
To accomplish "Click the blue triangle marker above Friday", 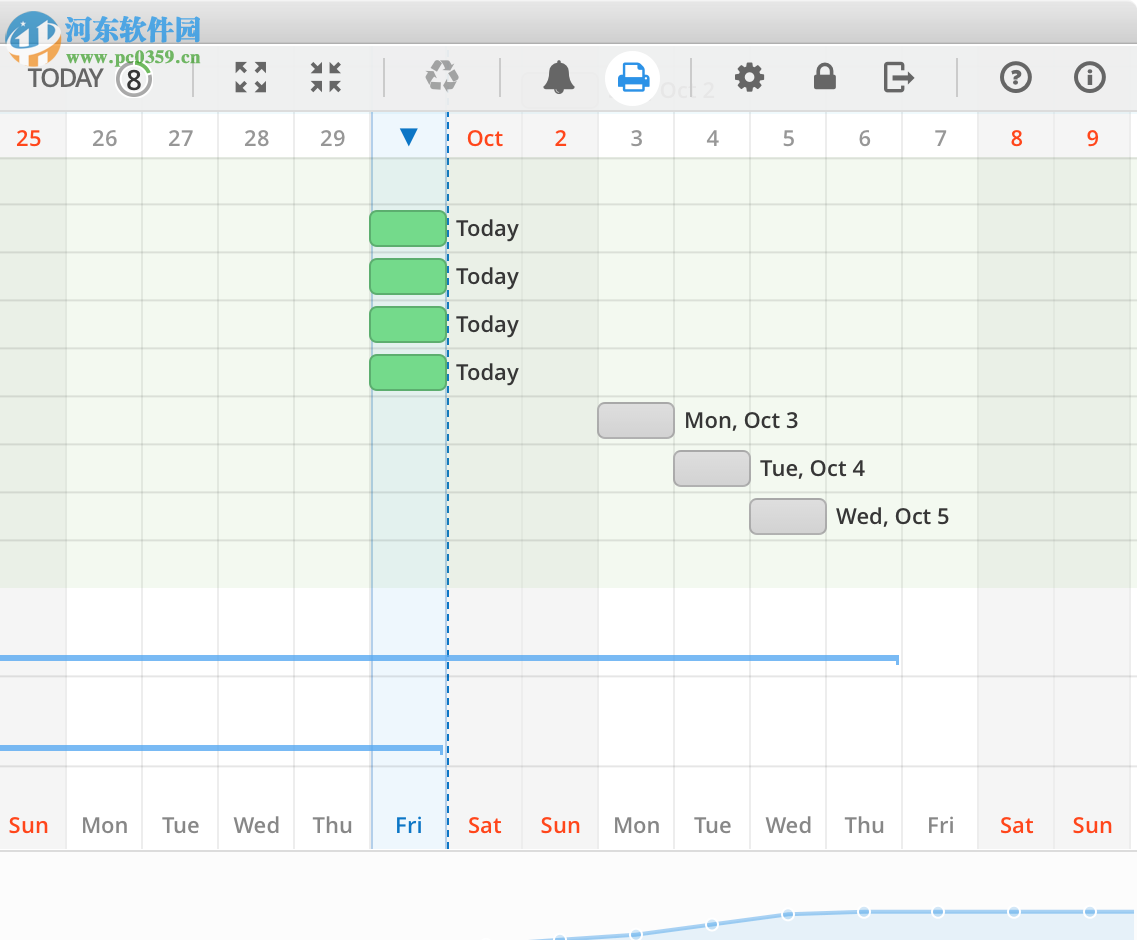I will coord(409,138).
